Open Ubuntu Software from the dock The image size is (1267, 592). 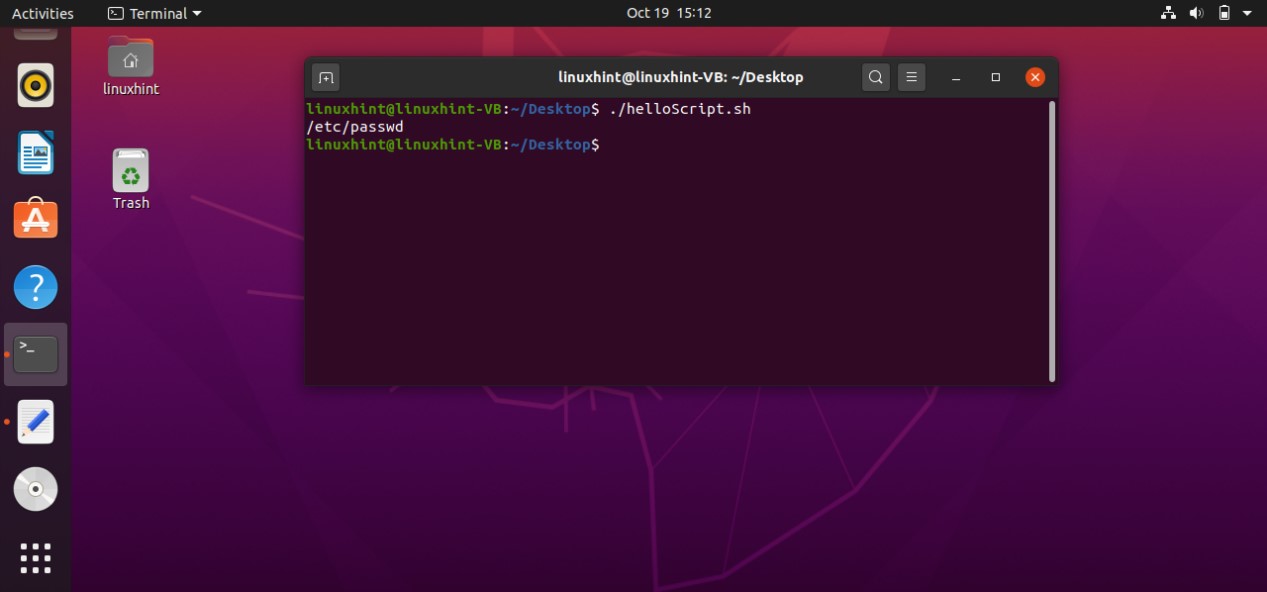(36, 219)
